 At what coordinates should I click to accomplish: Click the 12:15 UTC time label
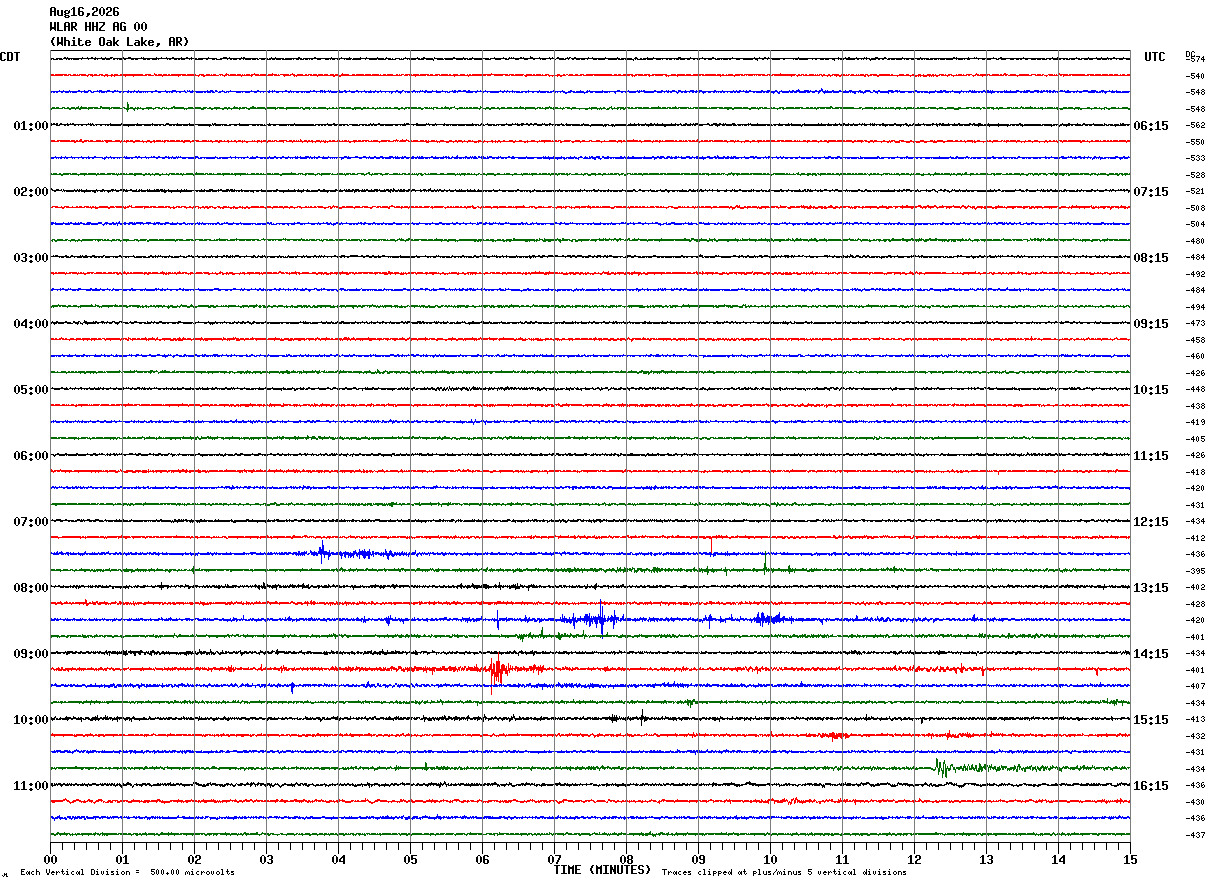[1151, 522]
